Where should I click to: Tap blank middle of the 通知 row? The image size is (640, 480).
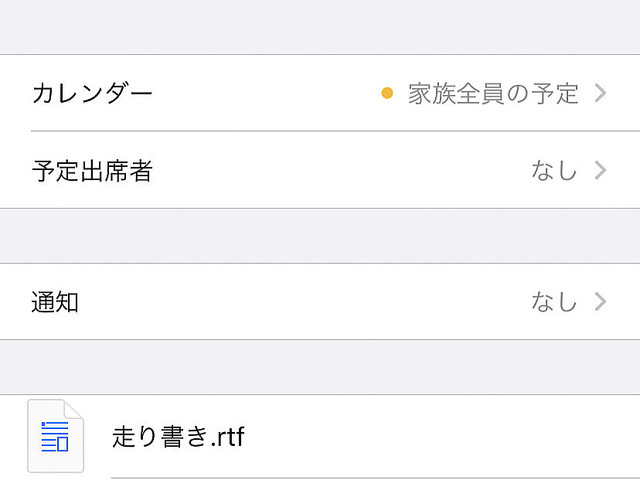coord(300,301)
